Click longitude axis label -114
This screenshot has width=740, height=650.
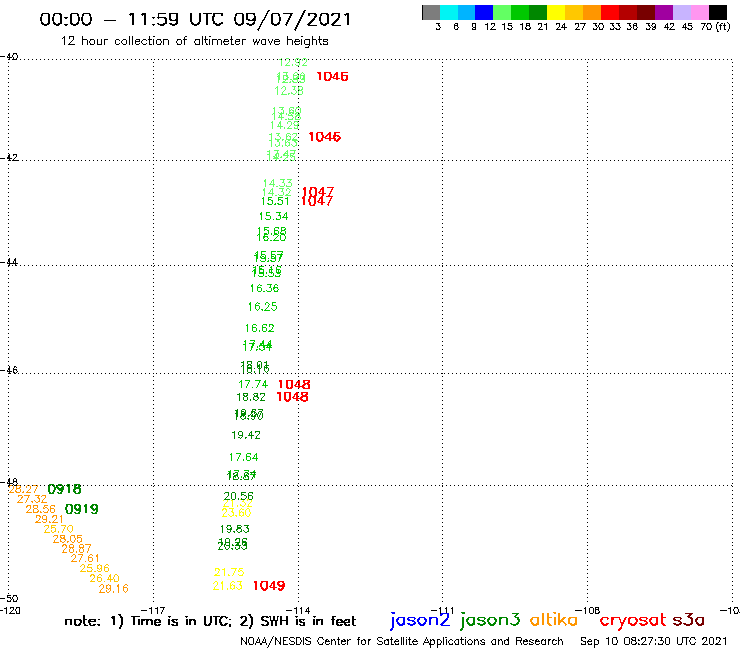[x=298, y=611]
